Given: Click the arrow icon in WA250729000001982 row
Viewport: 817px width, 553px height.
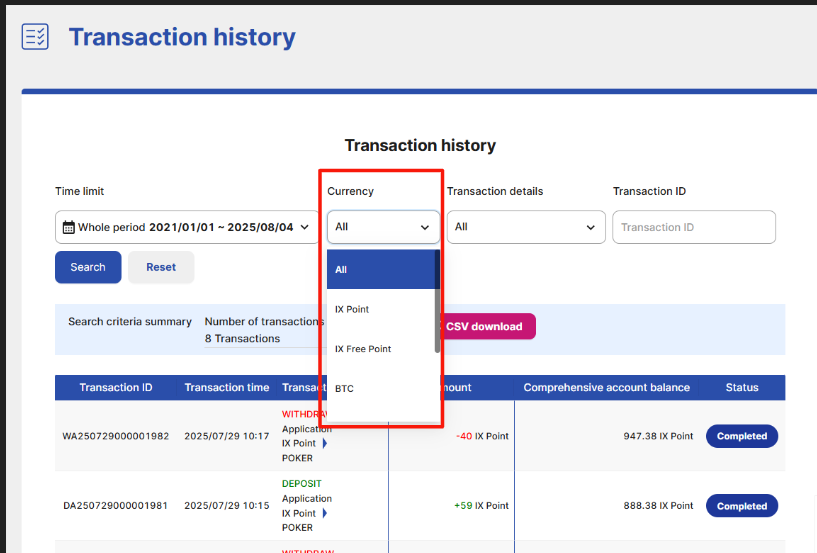Looking at the screenshot, I should coord(325,444).
